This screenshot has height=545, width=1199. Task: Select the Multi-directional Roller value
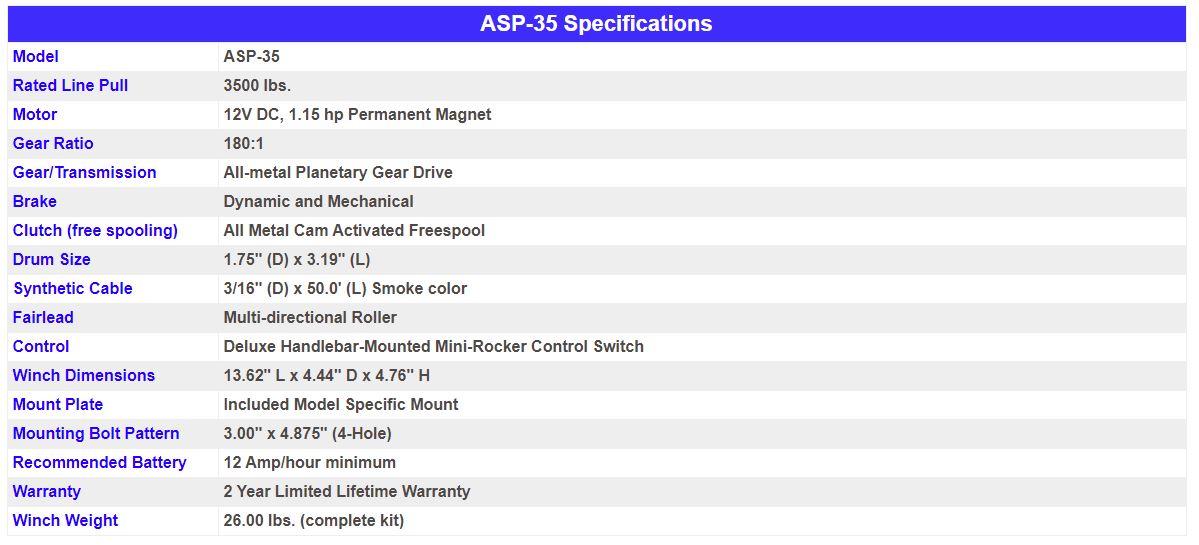coord(310,317)
